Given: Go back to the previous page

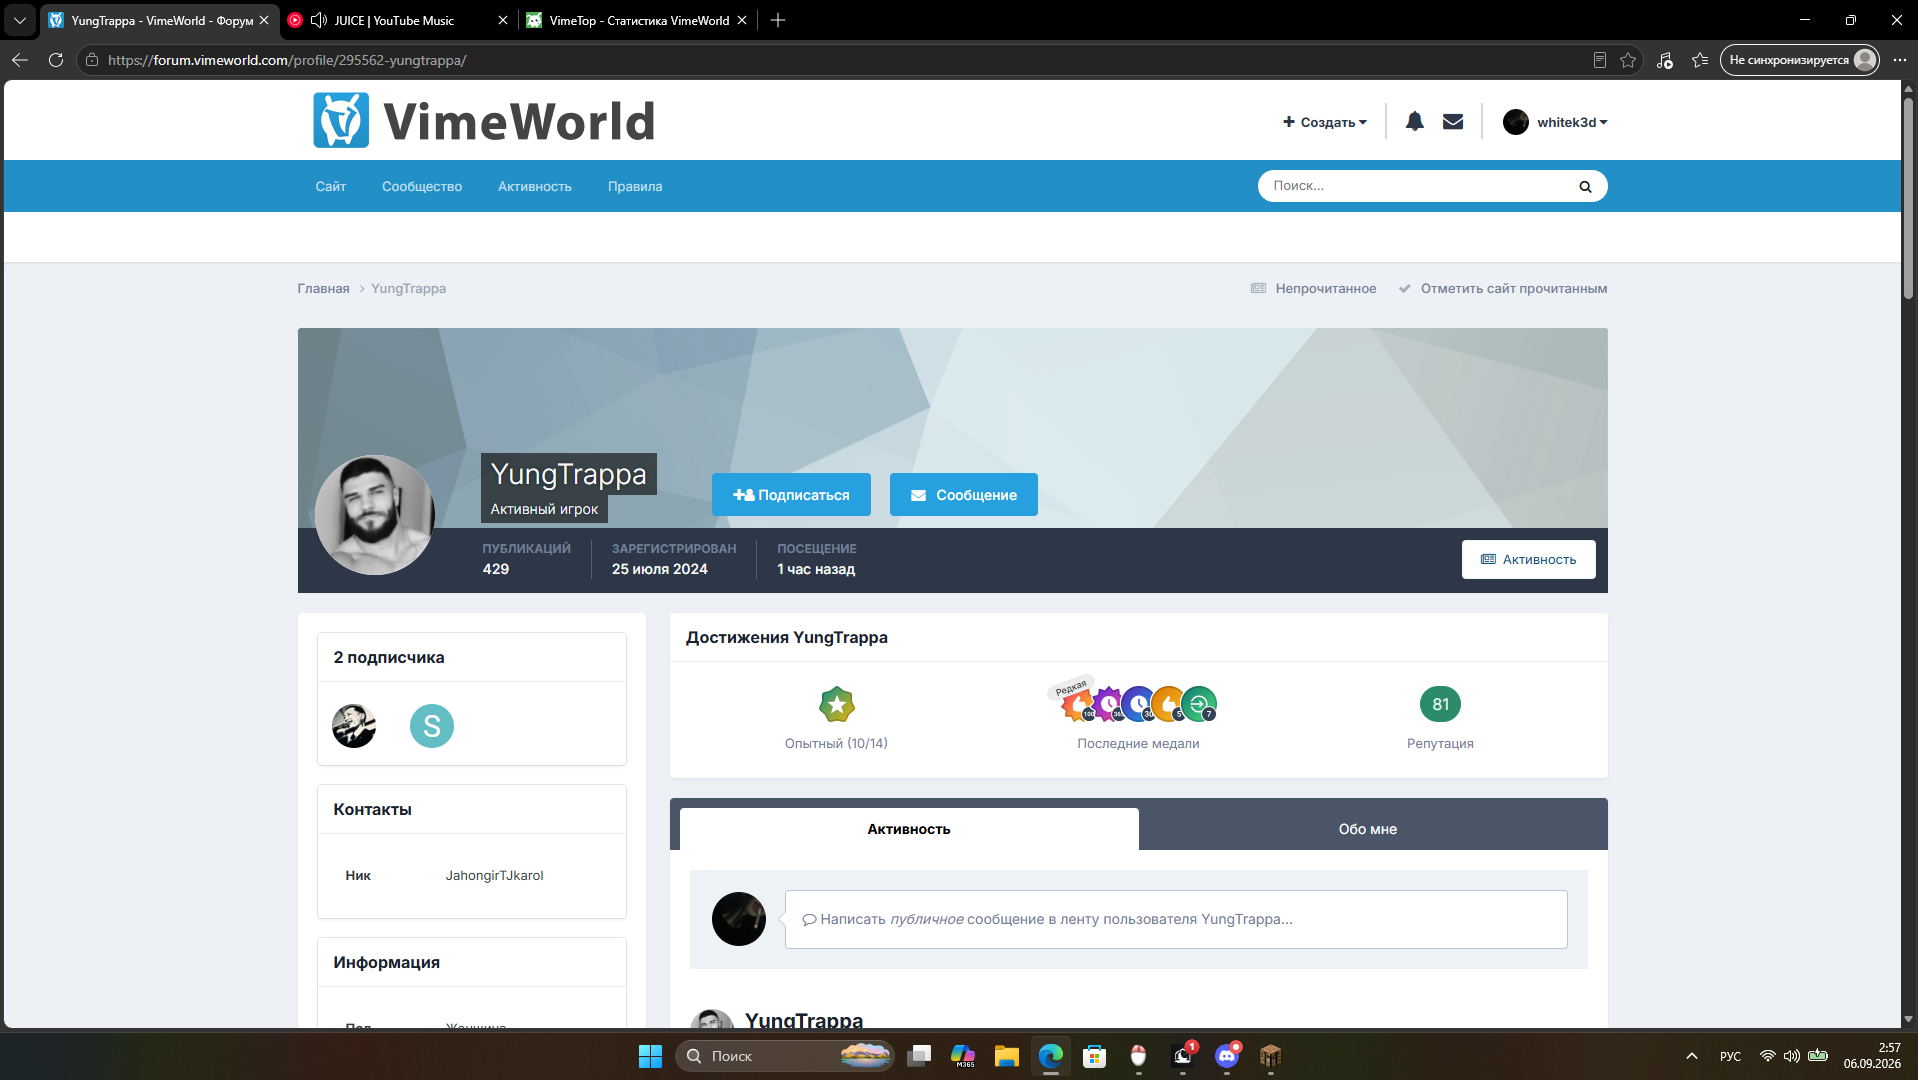Looking at the screenshot, I should pos(20,60).
